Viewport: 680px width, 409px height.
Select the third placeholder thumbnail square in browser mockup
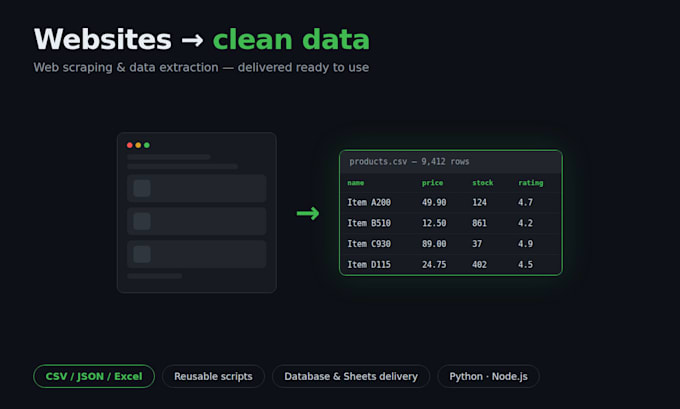point(142,254)
